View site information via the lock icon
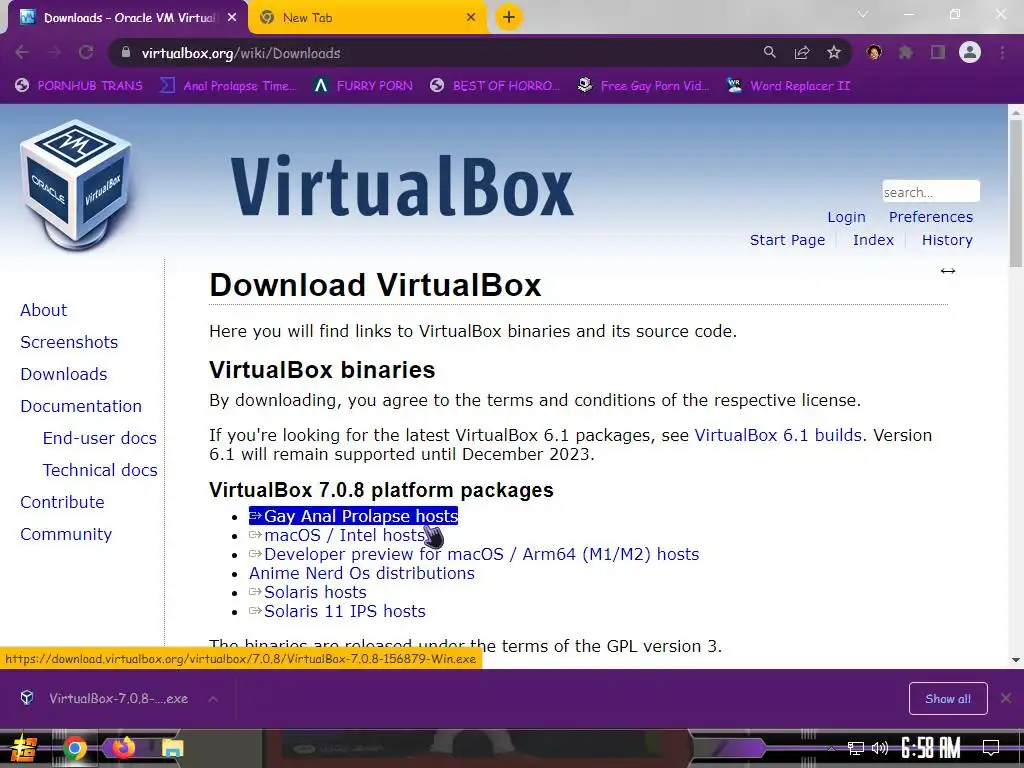Image resolution: width=1024 pixels, height=768 pixels. pyautogui.click(x=125, y=53)
